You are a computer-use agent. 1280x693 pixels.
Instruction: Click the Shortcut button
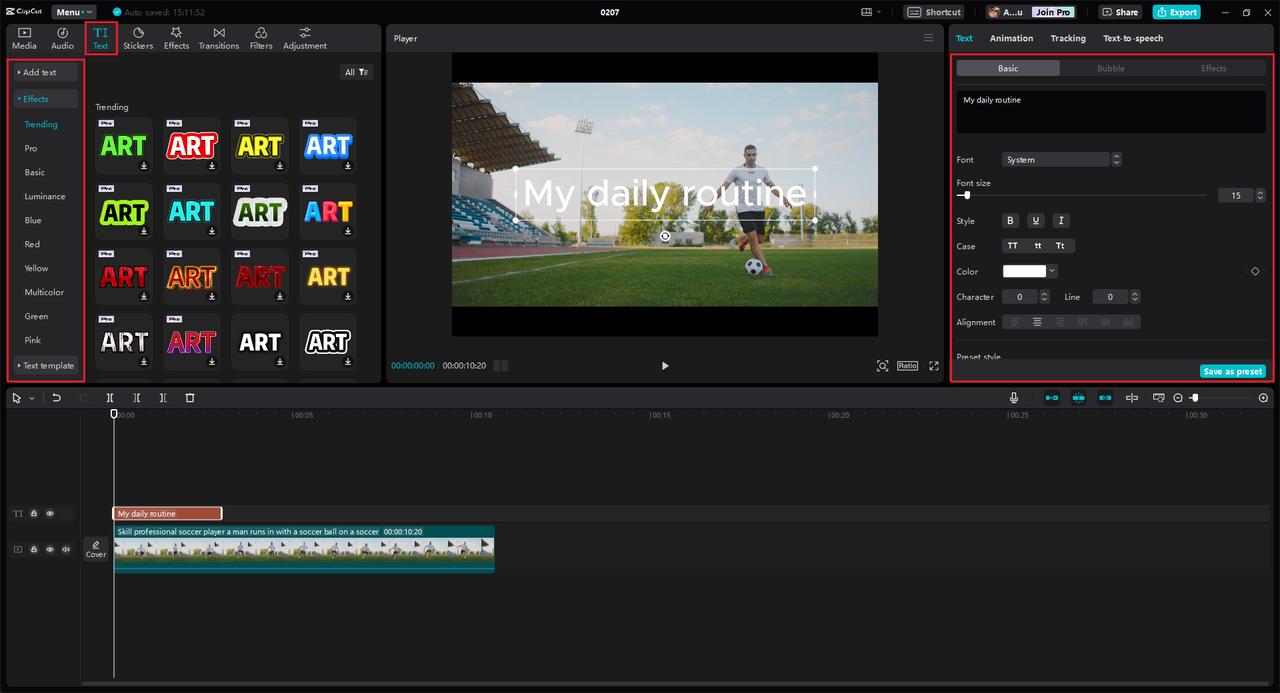935,12
